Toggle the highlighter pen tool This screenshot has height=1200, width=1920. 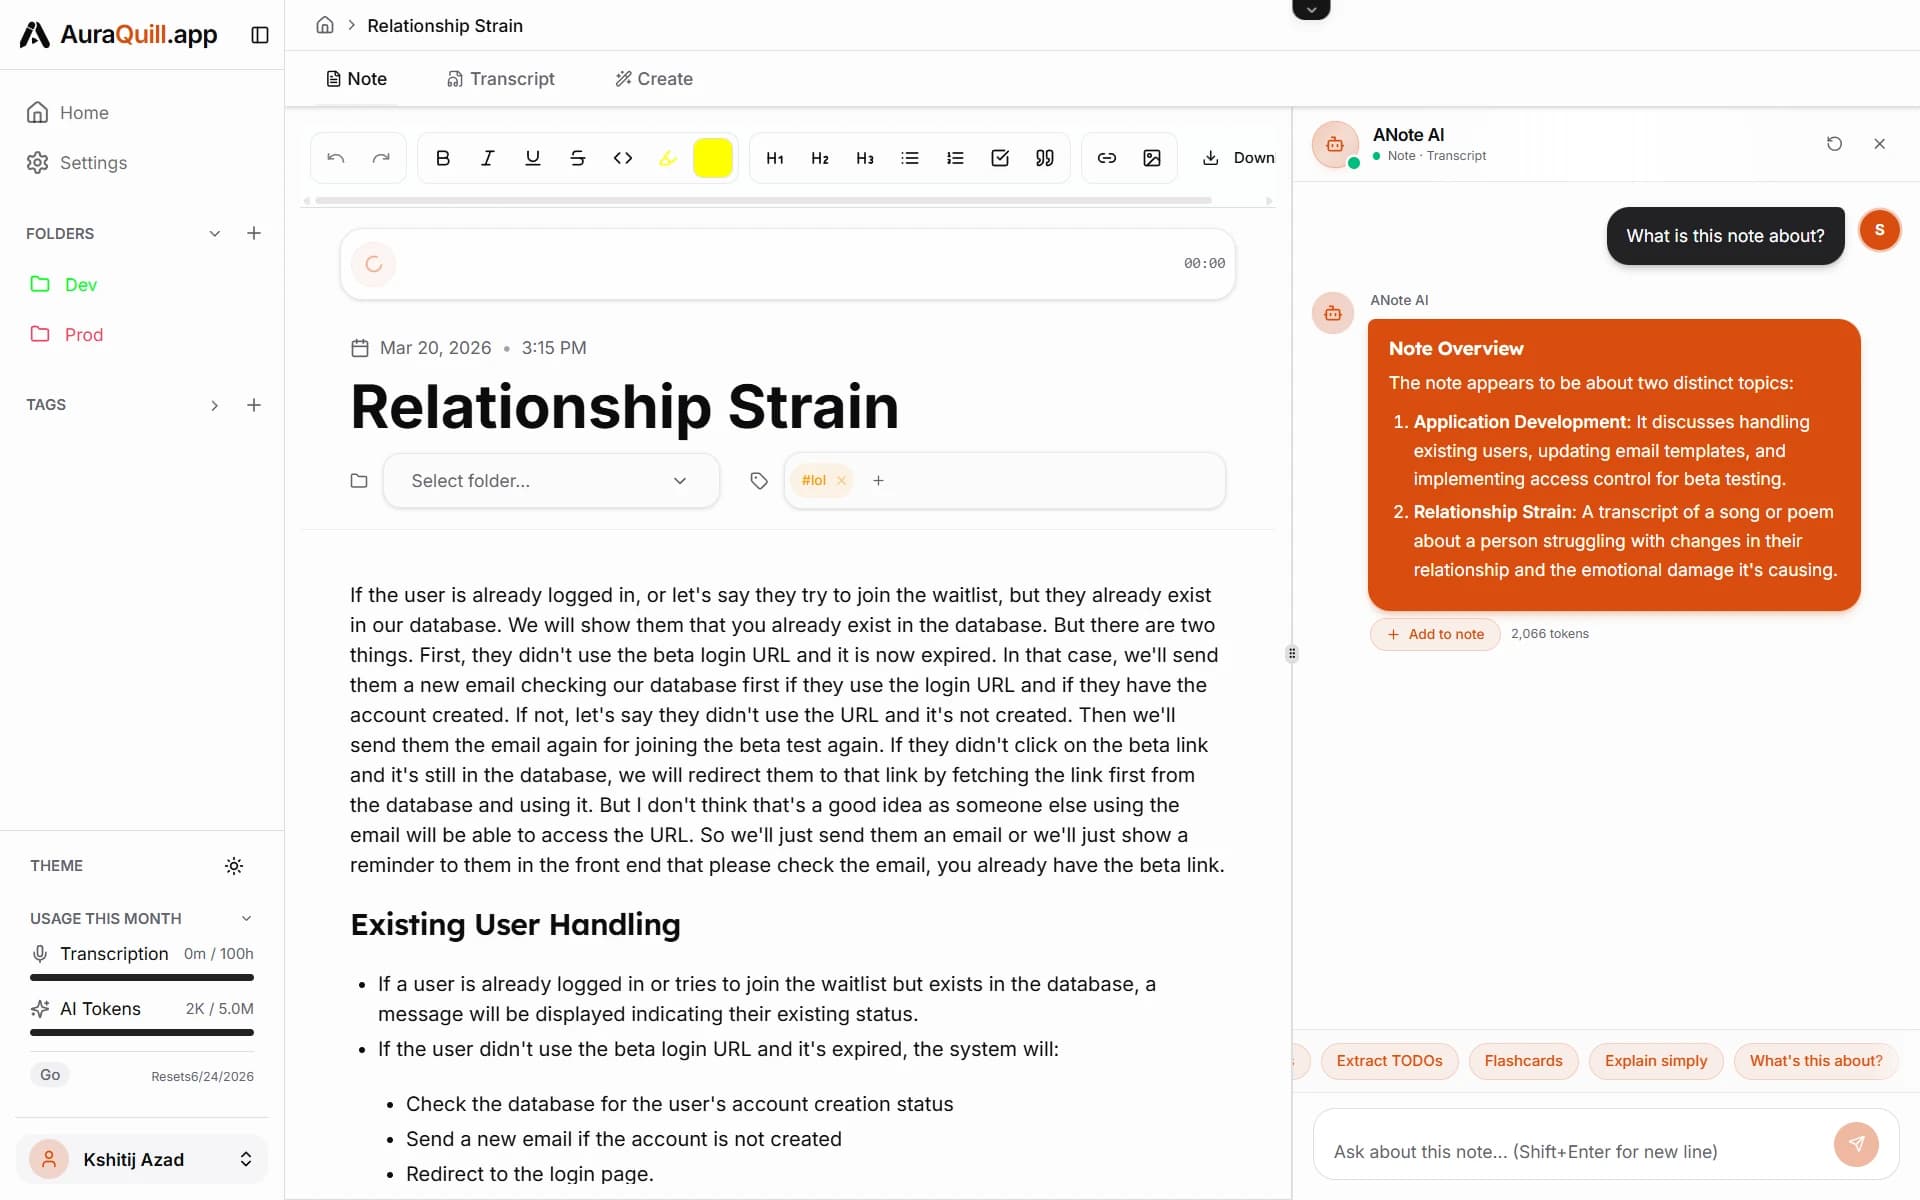click(x=668, y=158)
